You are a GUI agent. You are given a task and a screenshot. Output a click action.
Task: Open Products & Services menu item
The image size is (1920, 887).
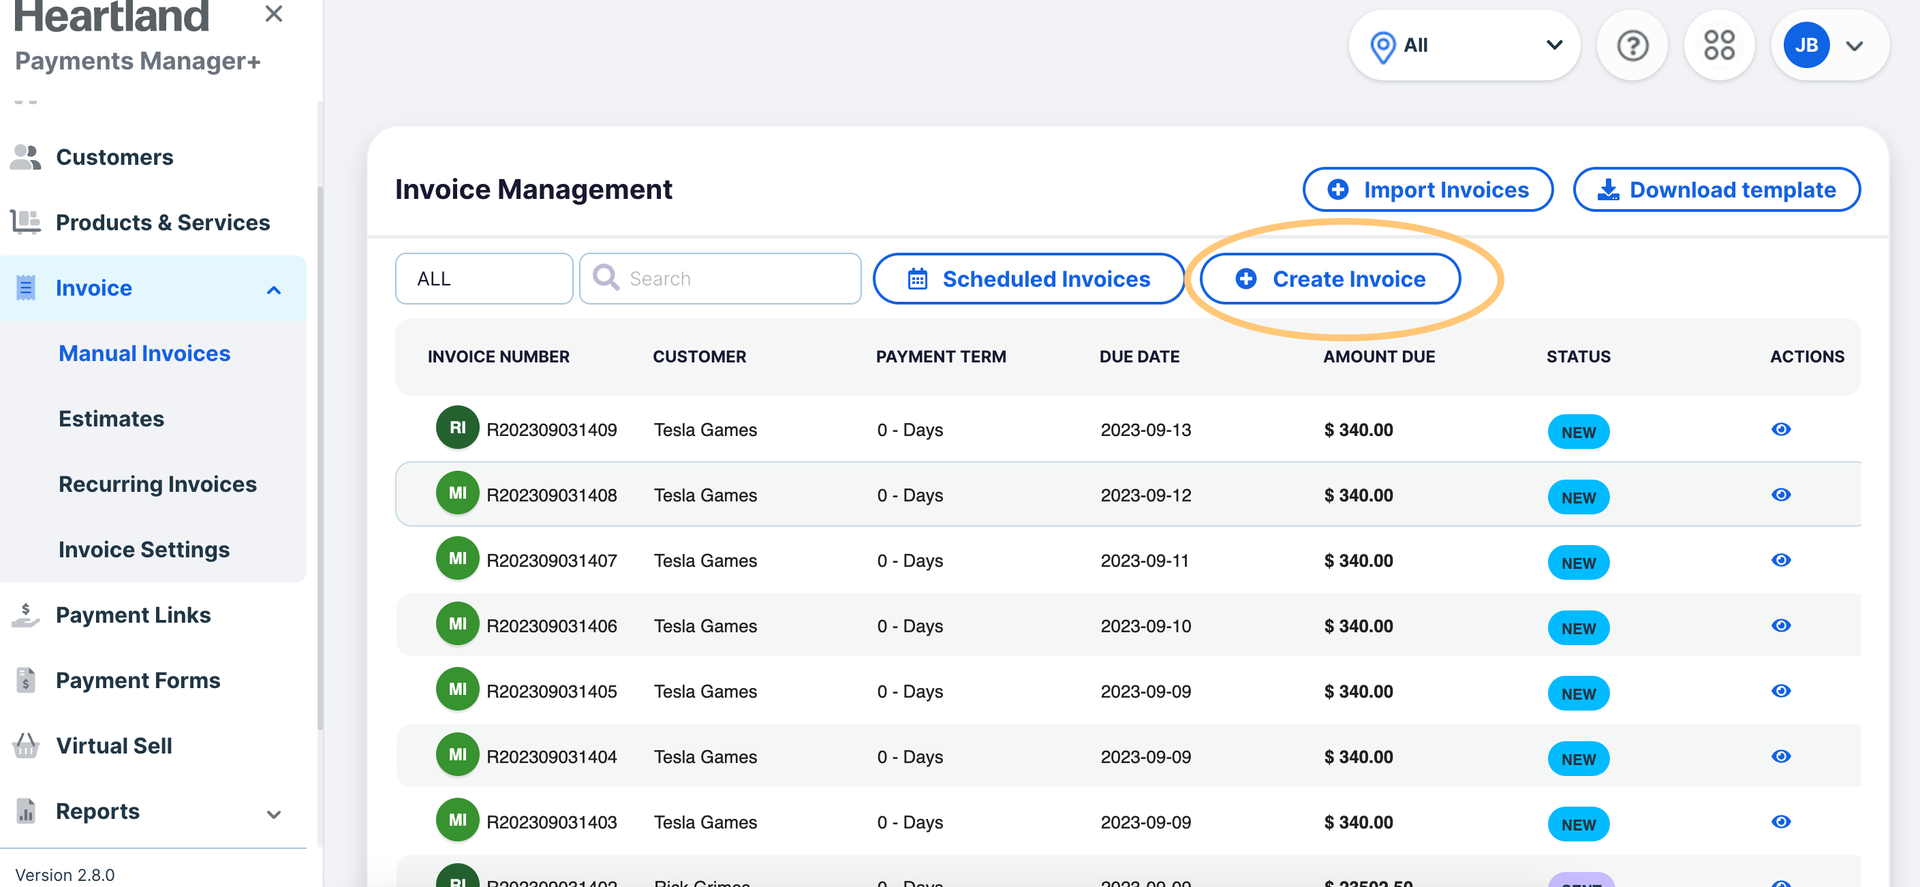(163, 222)
